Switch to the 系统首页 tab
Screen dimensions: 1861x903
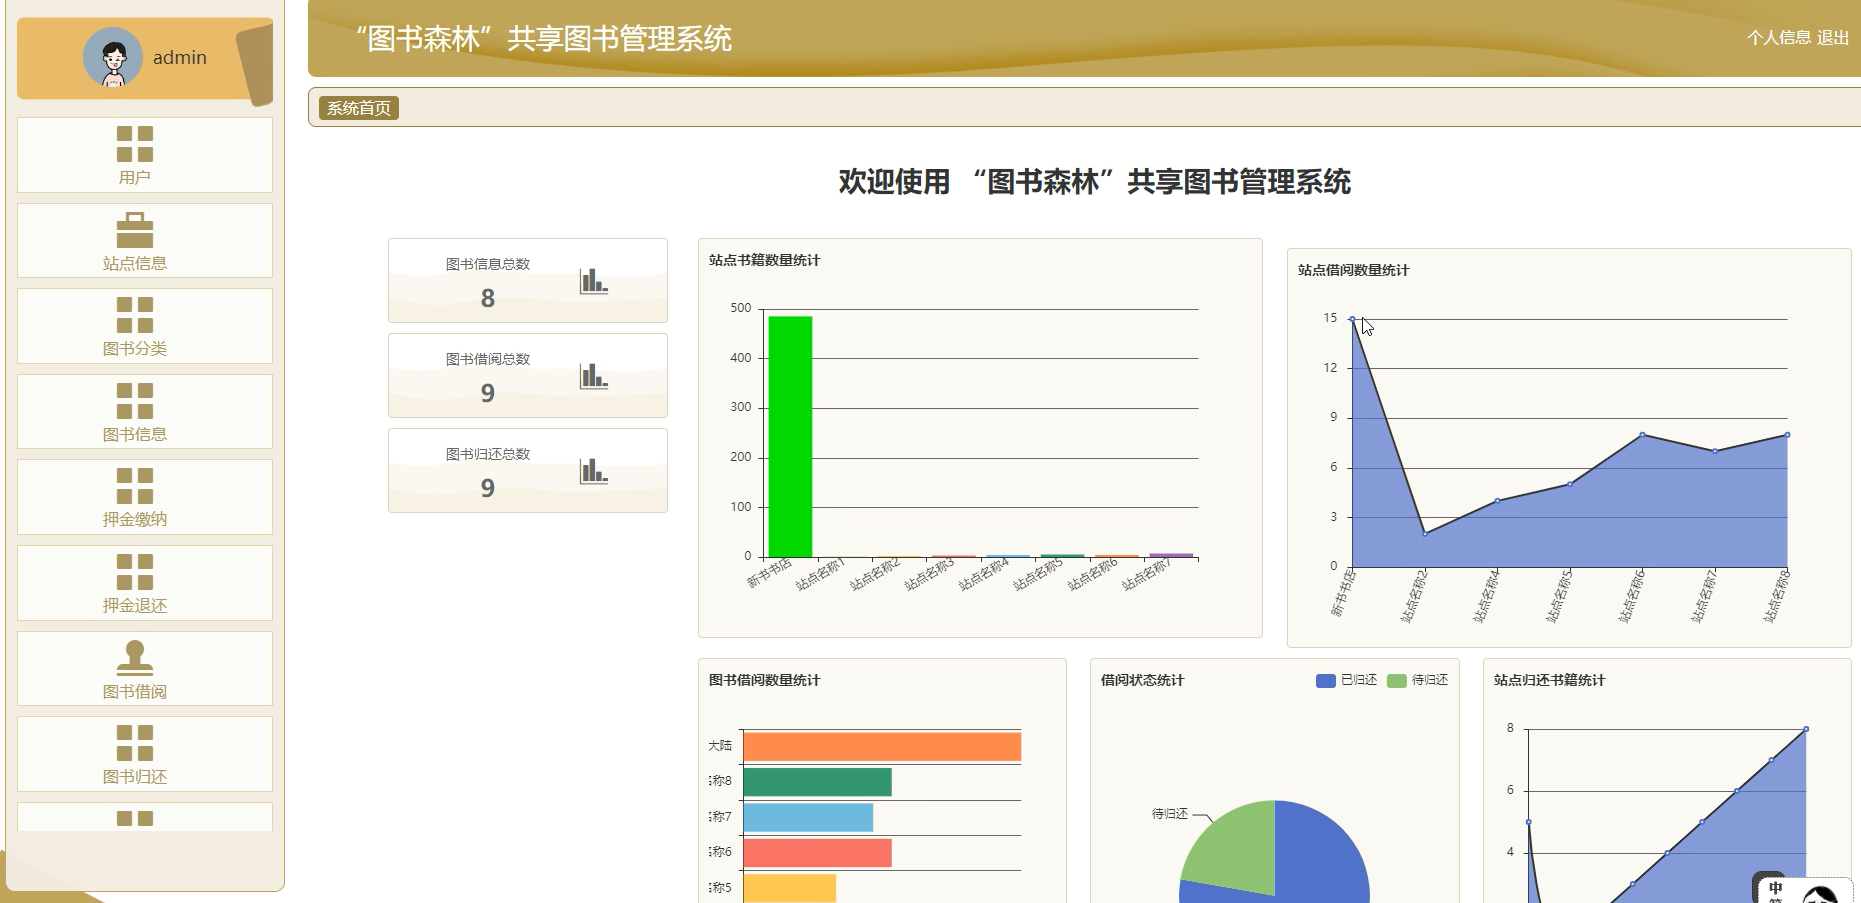(357, 107)
